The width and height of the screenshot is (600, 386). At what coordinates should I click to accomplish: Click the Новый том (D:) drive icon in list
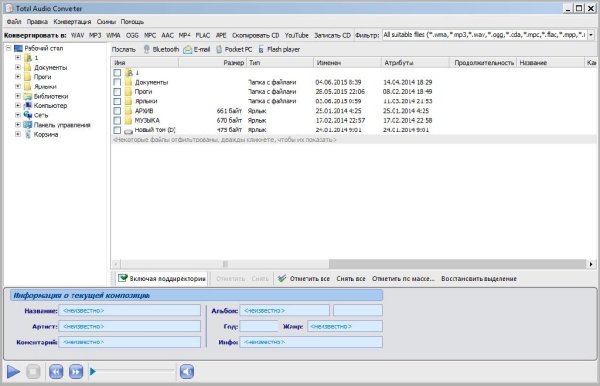pos(129,131)
